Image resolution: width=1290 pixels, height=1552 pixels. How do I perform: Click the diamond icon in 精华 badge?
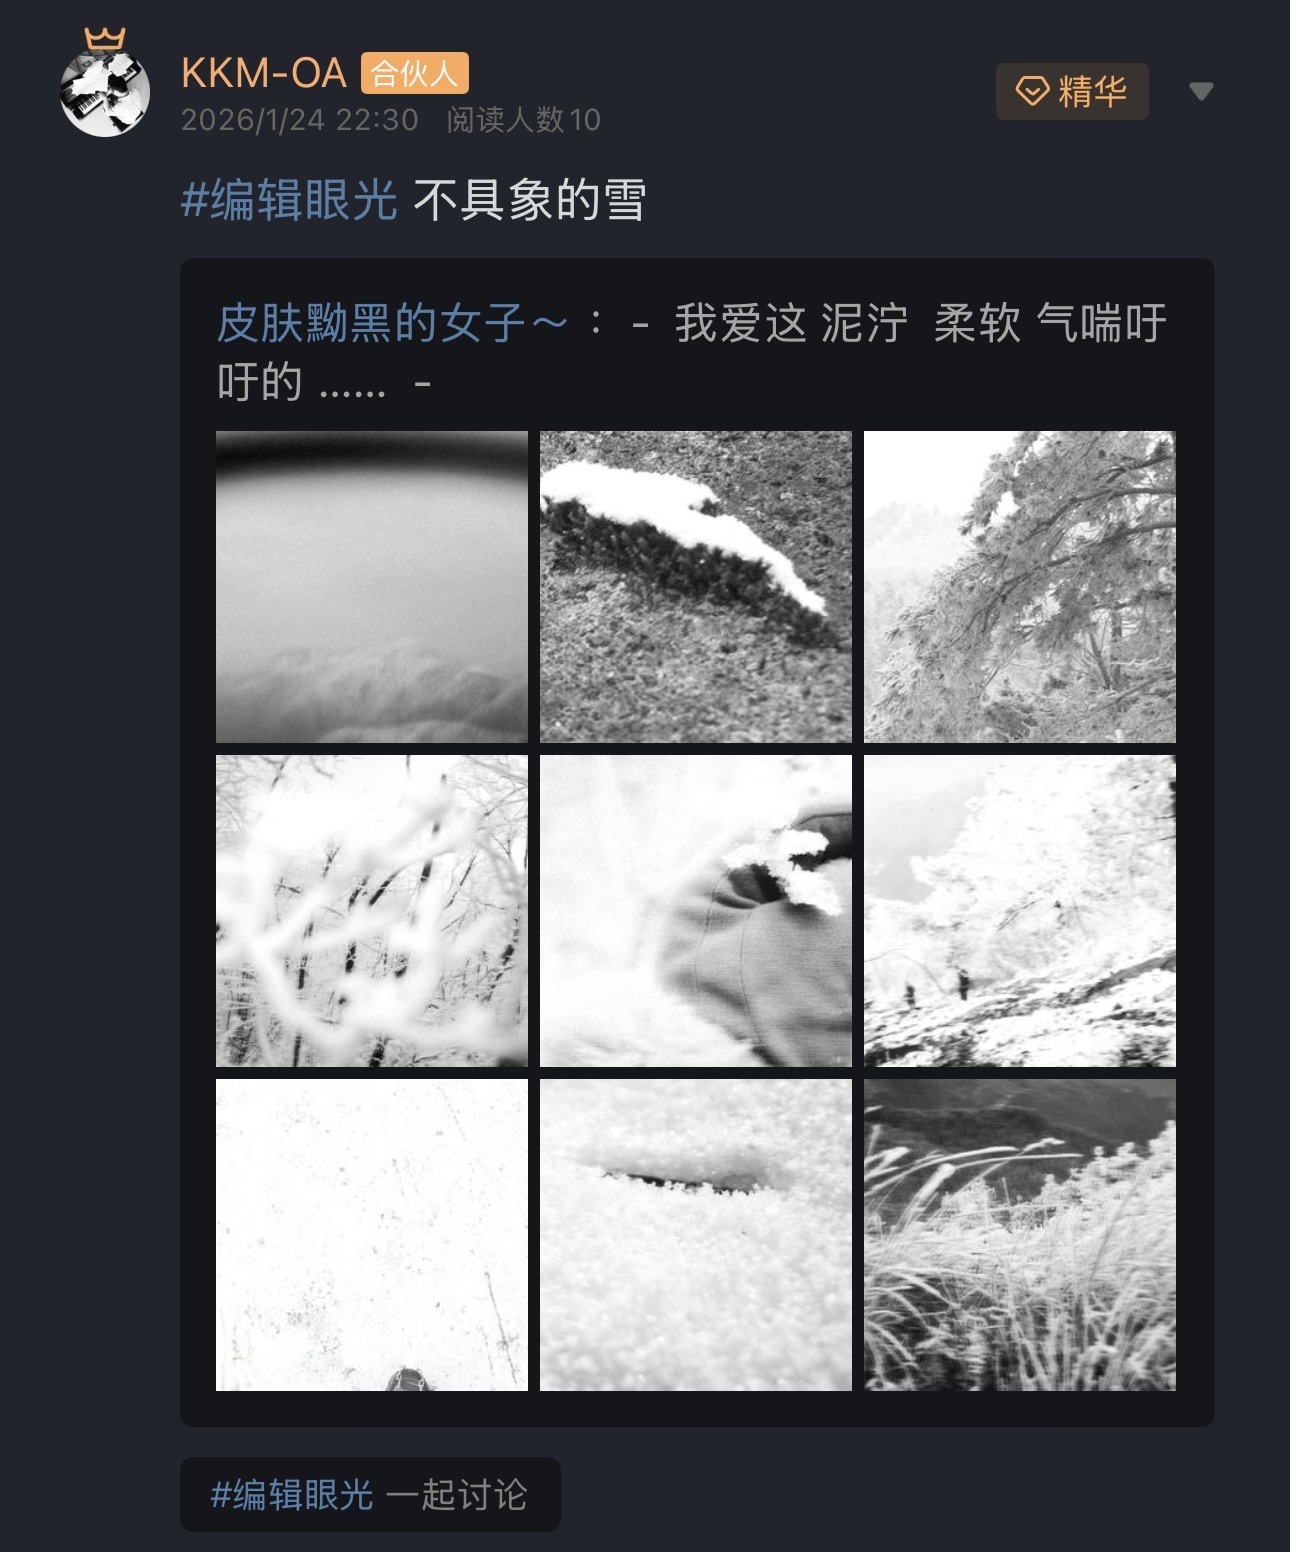(x=1032, y=92)
